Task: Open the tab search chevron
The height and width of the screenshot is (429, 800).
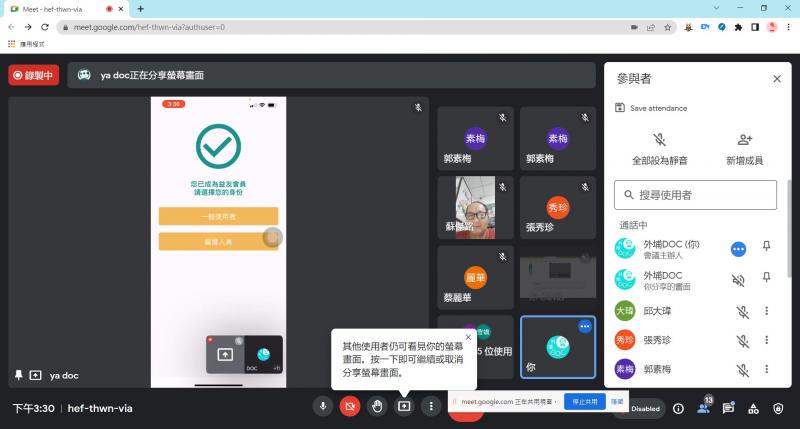Action: click(x=716, y=8)
